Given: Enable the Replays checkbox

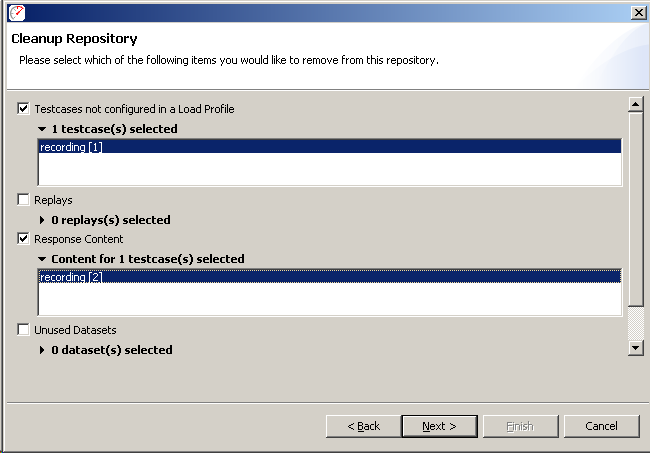Looking at the screenshot, I should [23, 200].
